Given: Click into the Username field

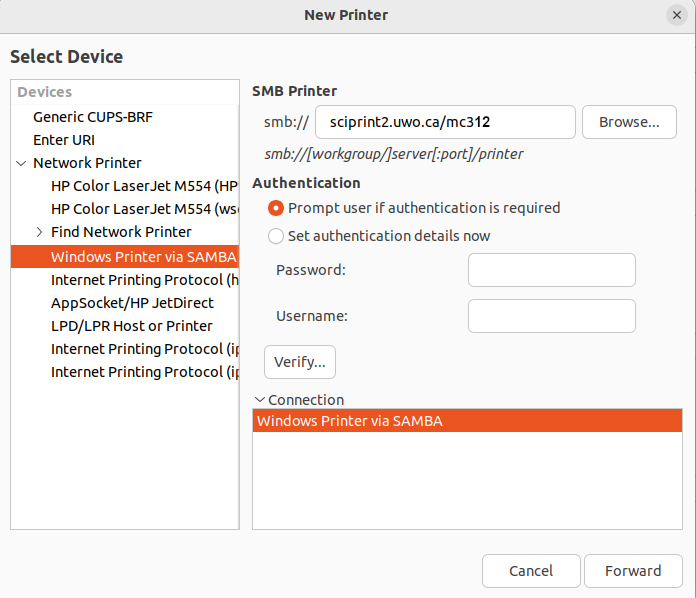Looking at the screenshot, I should pos(552,316).
